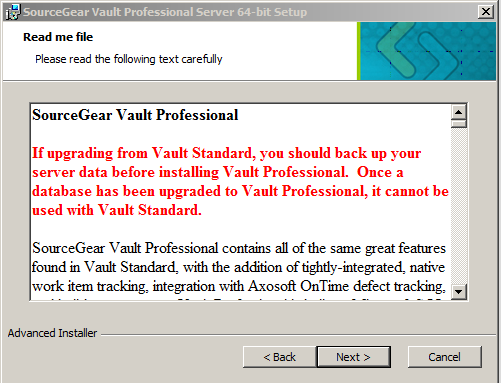The image size is (501, 383).
Task: Click the 'Advanced Installer' label
Action: click(52, 333)
